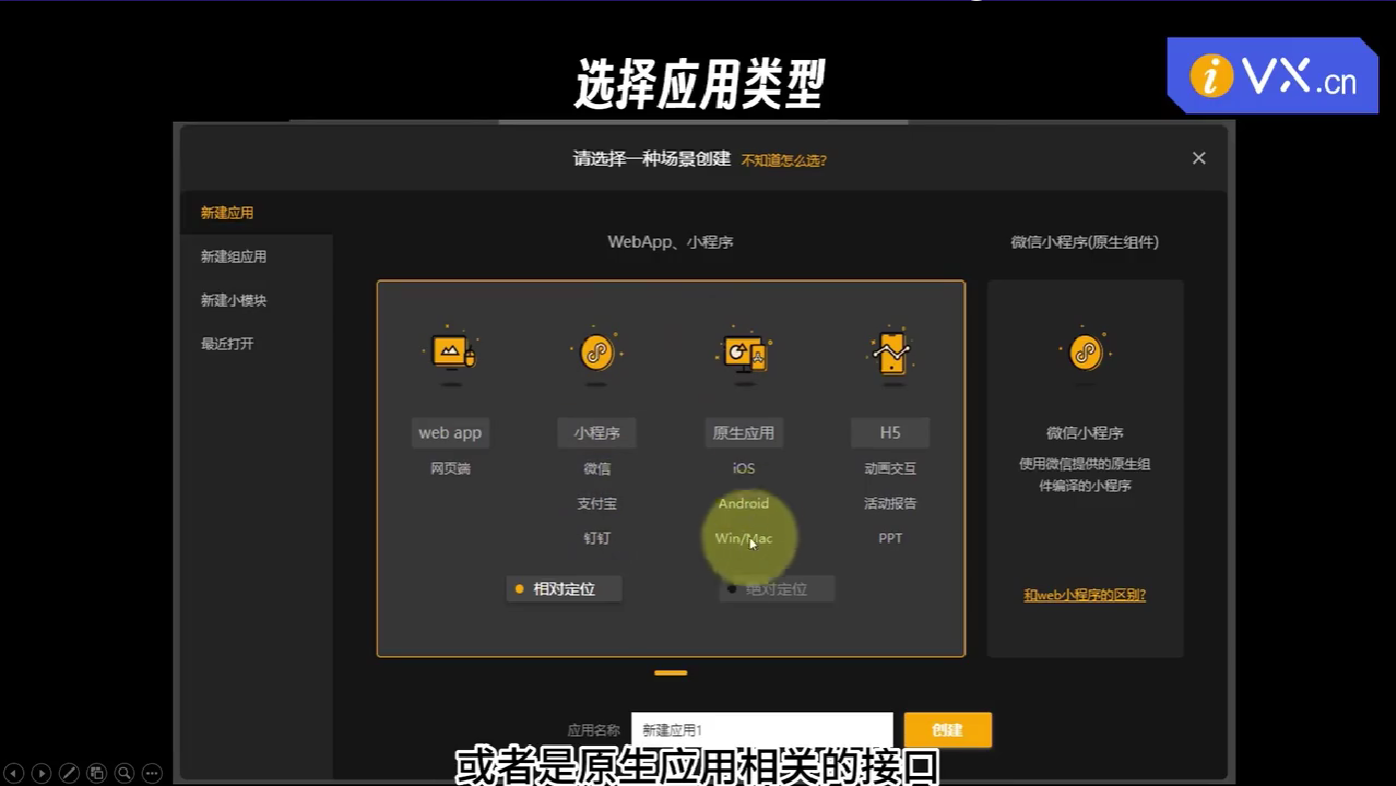Close the scene creation dialog
Viewport: 1396px width, 786px height.
click(1199, 158)
